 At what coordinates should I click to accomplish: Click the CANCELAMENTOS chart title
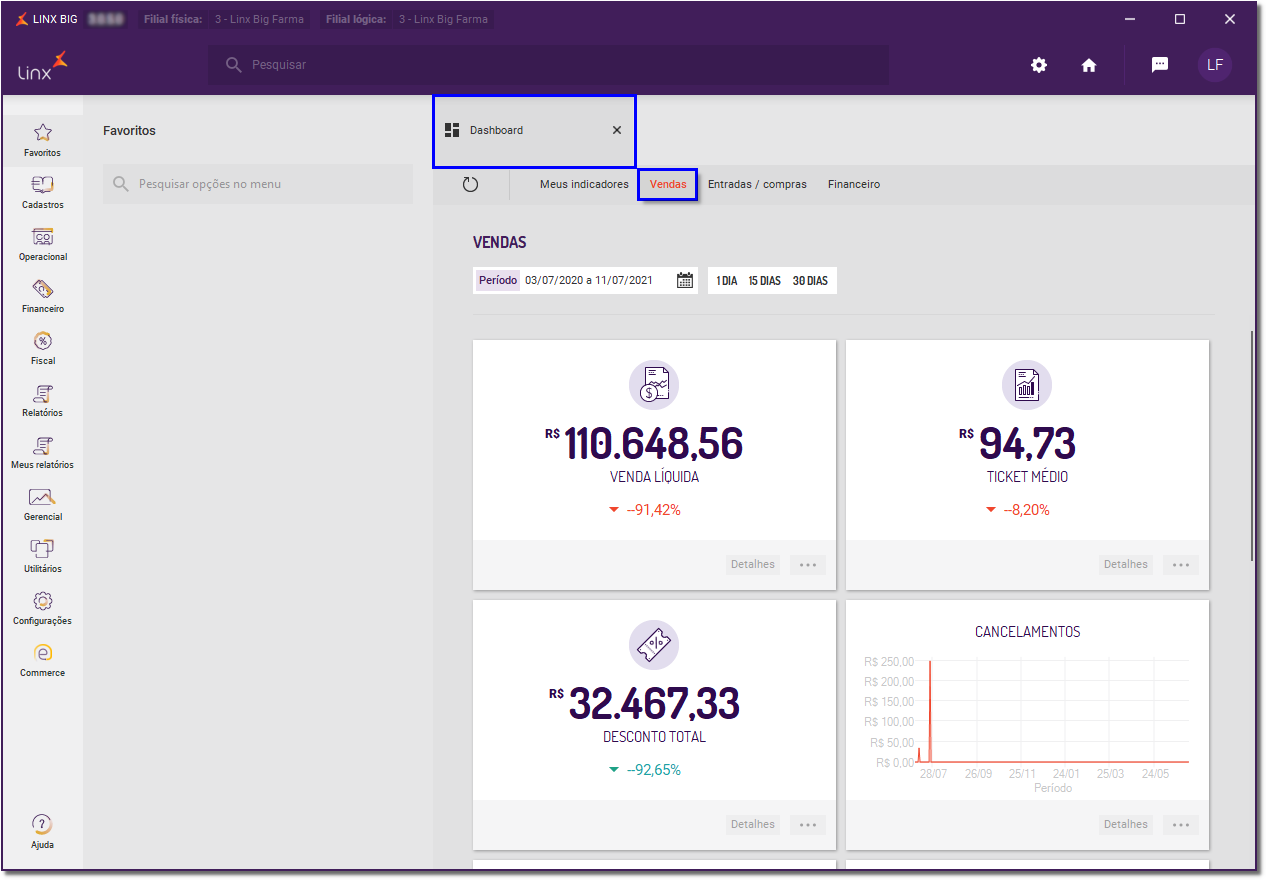pyautogui.click(x=1027, y=632)
